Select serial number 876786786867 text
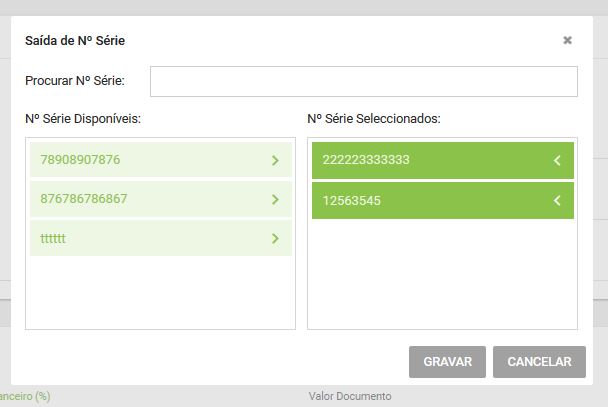The image size is (608, 407). pyautogui.click(x=84, y=199)
